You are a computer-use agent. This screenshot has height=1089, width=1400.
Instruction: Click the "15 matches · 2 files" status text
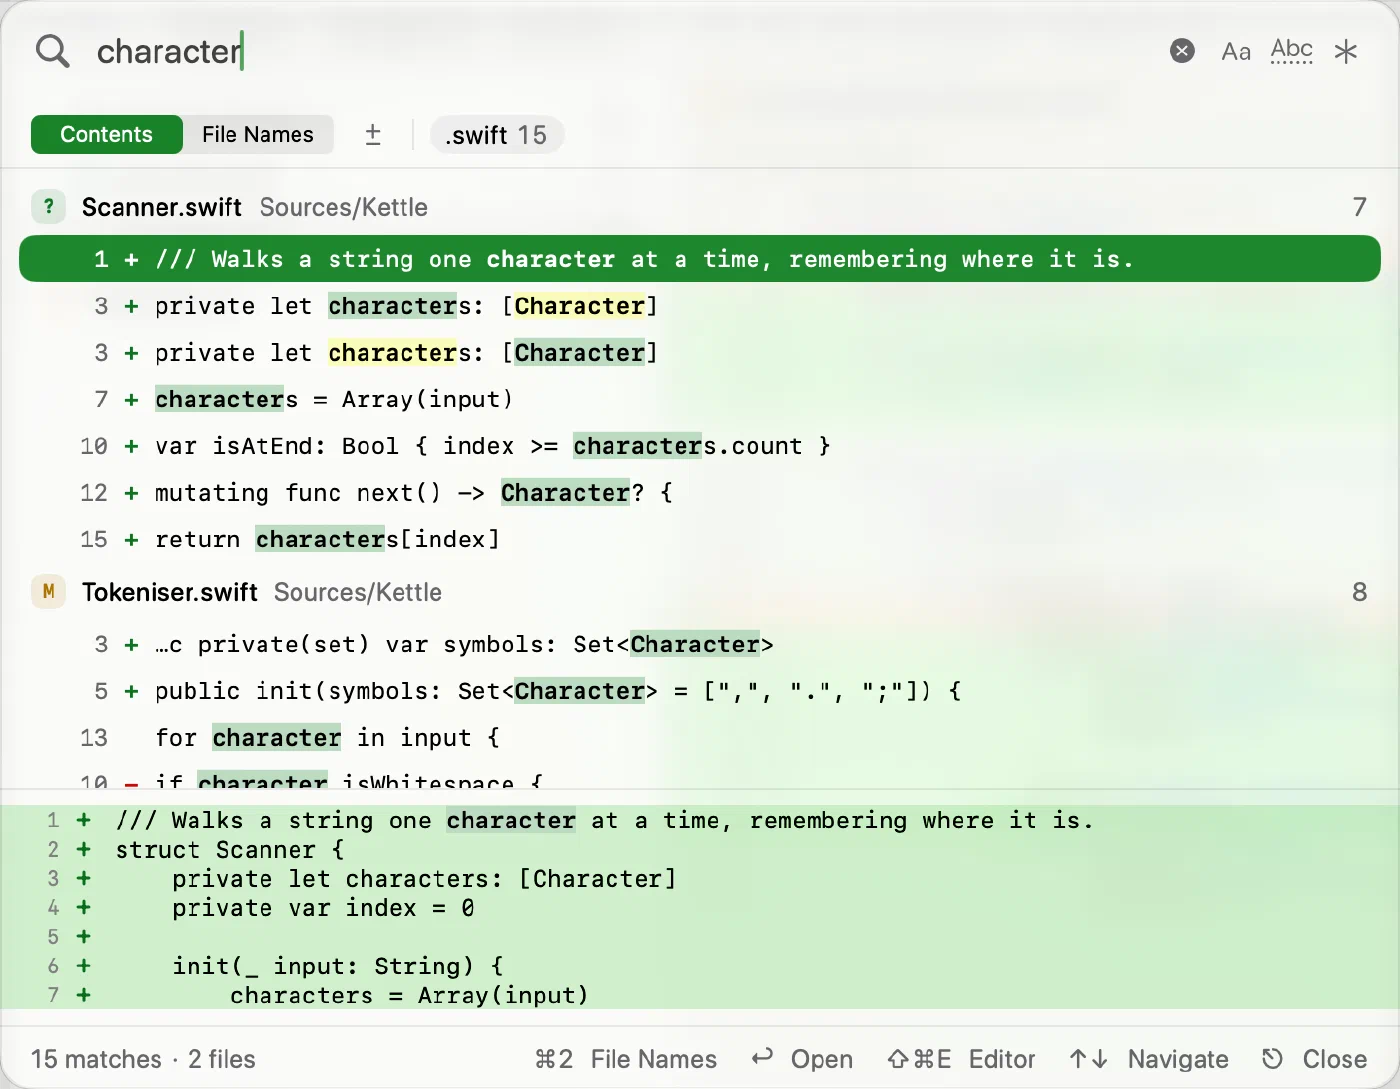tap(143, 1059)
